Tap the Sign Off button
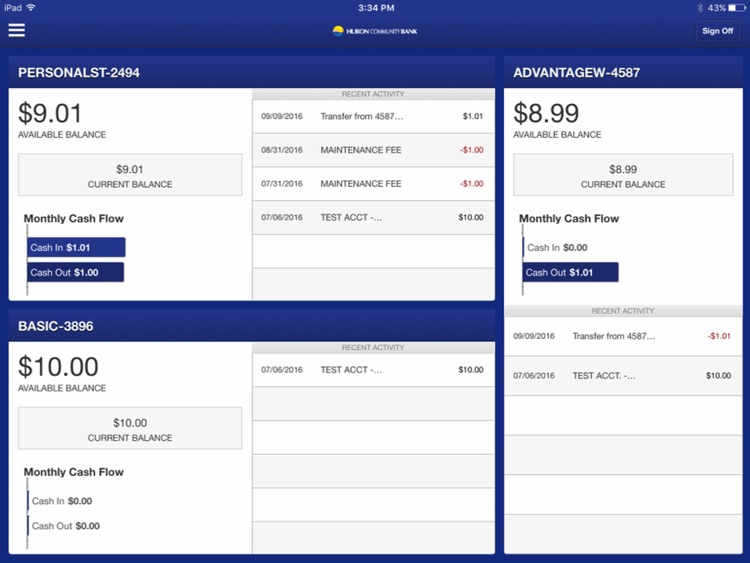 click(717, 31)
